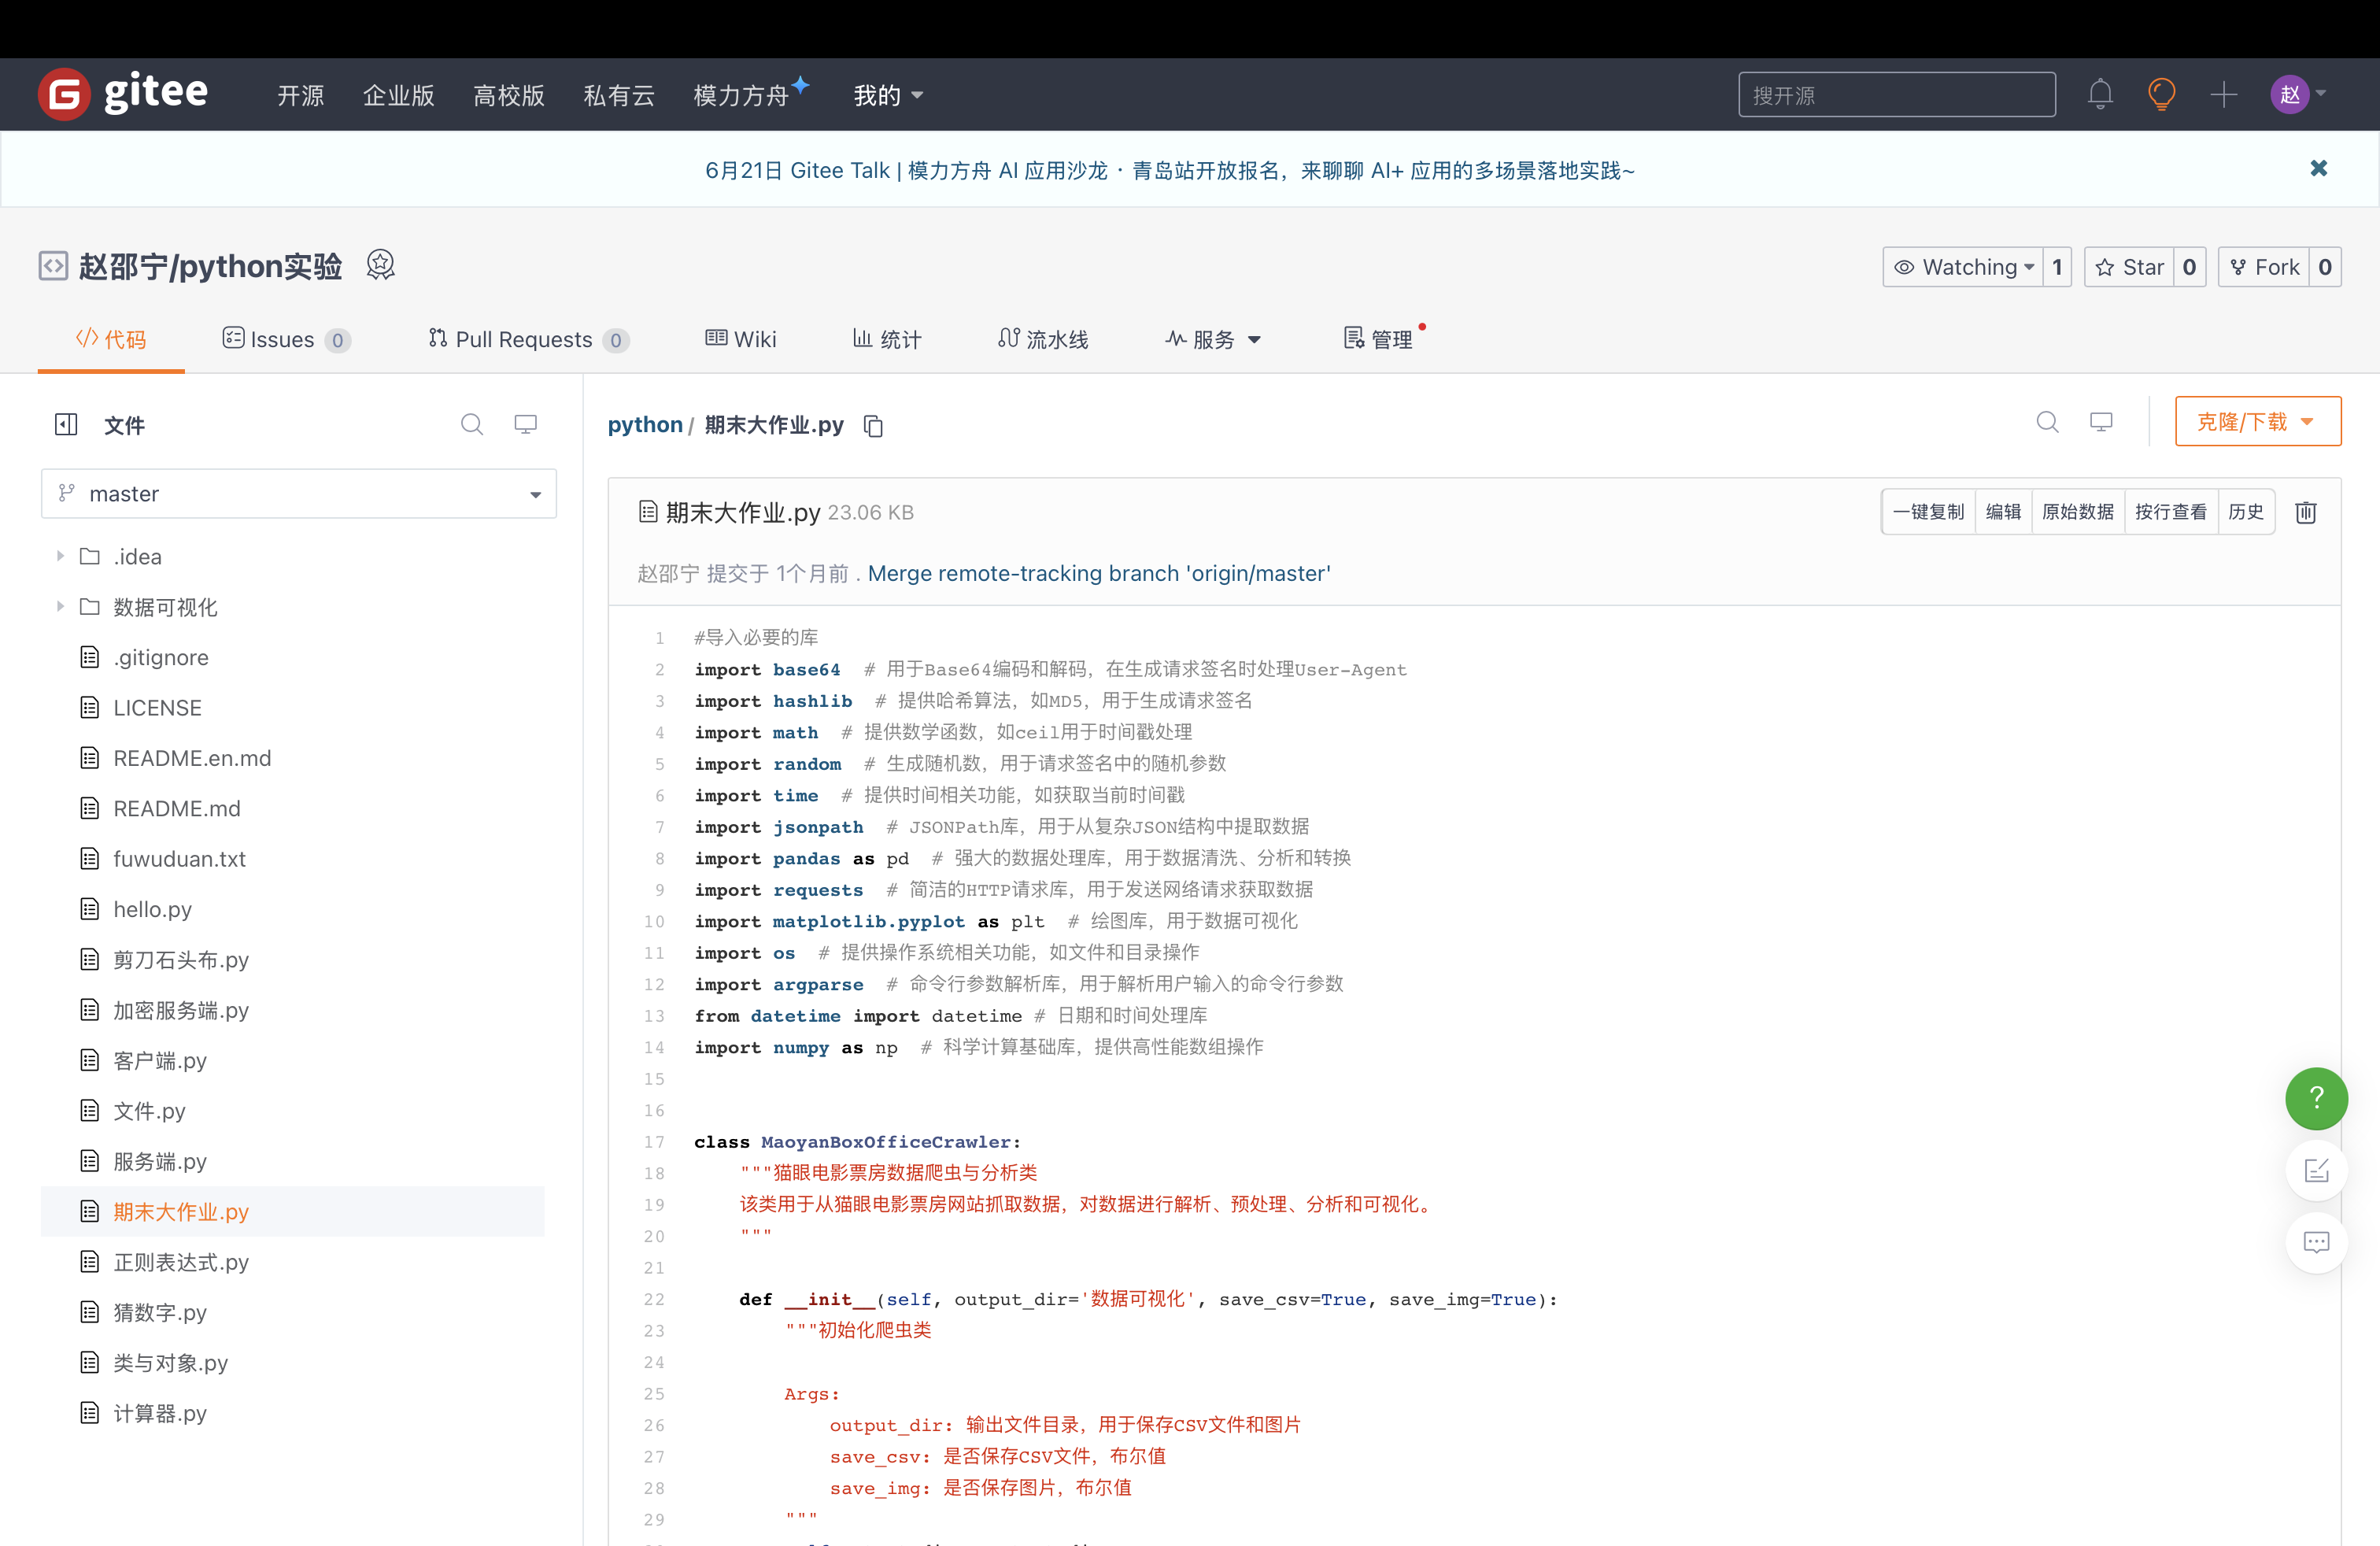Viewport: 2380px width, 1546px height.
Task: Open the Merge remote-tracking branch commit link
Action: (1098, 574)
